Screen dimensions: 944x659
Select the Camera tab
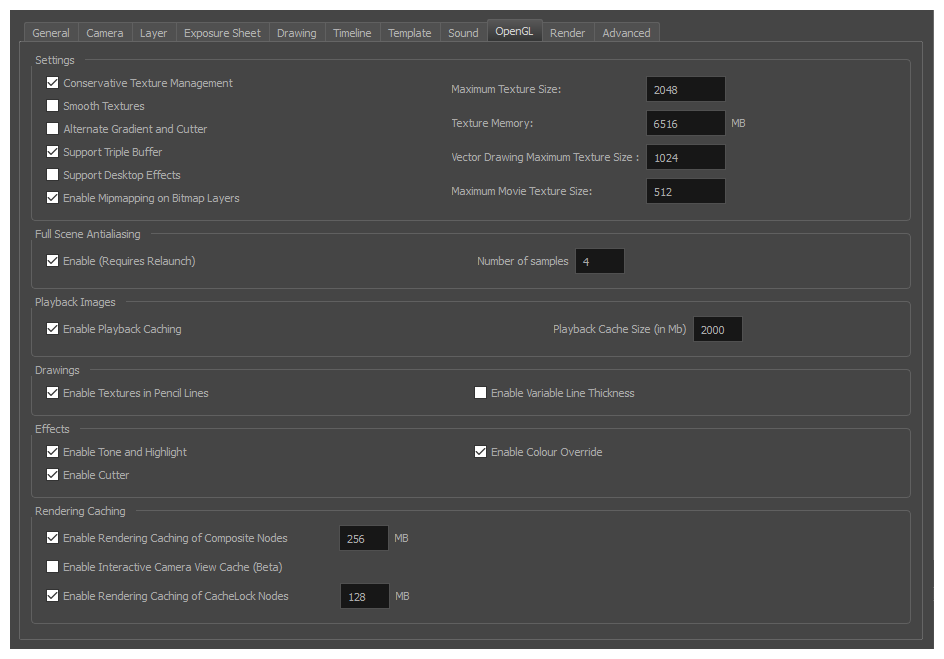tap(104, 32)
